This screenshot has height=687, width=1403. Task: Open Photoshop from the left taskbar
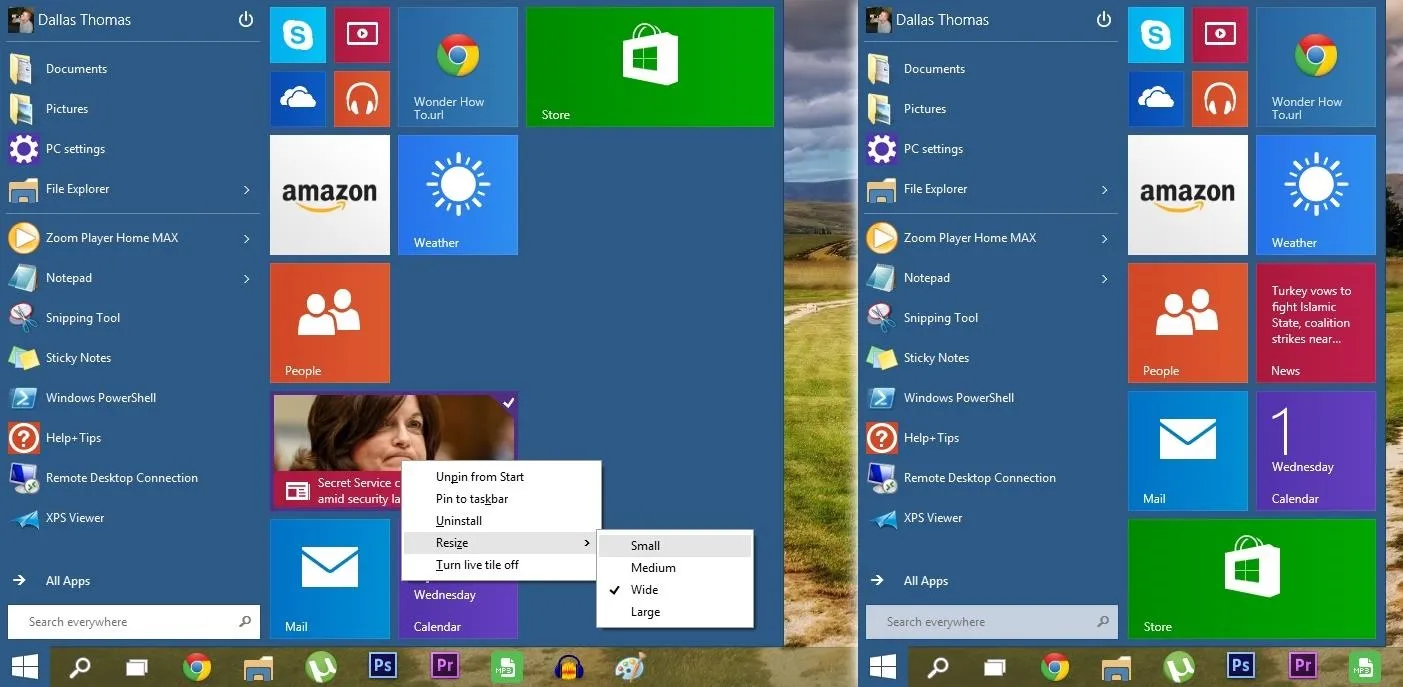[383, 666]
